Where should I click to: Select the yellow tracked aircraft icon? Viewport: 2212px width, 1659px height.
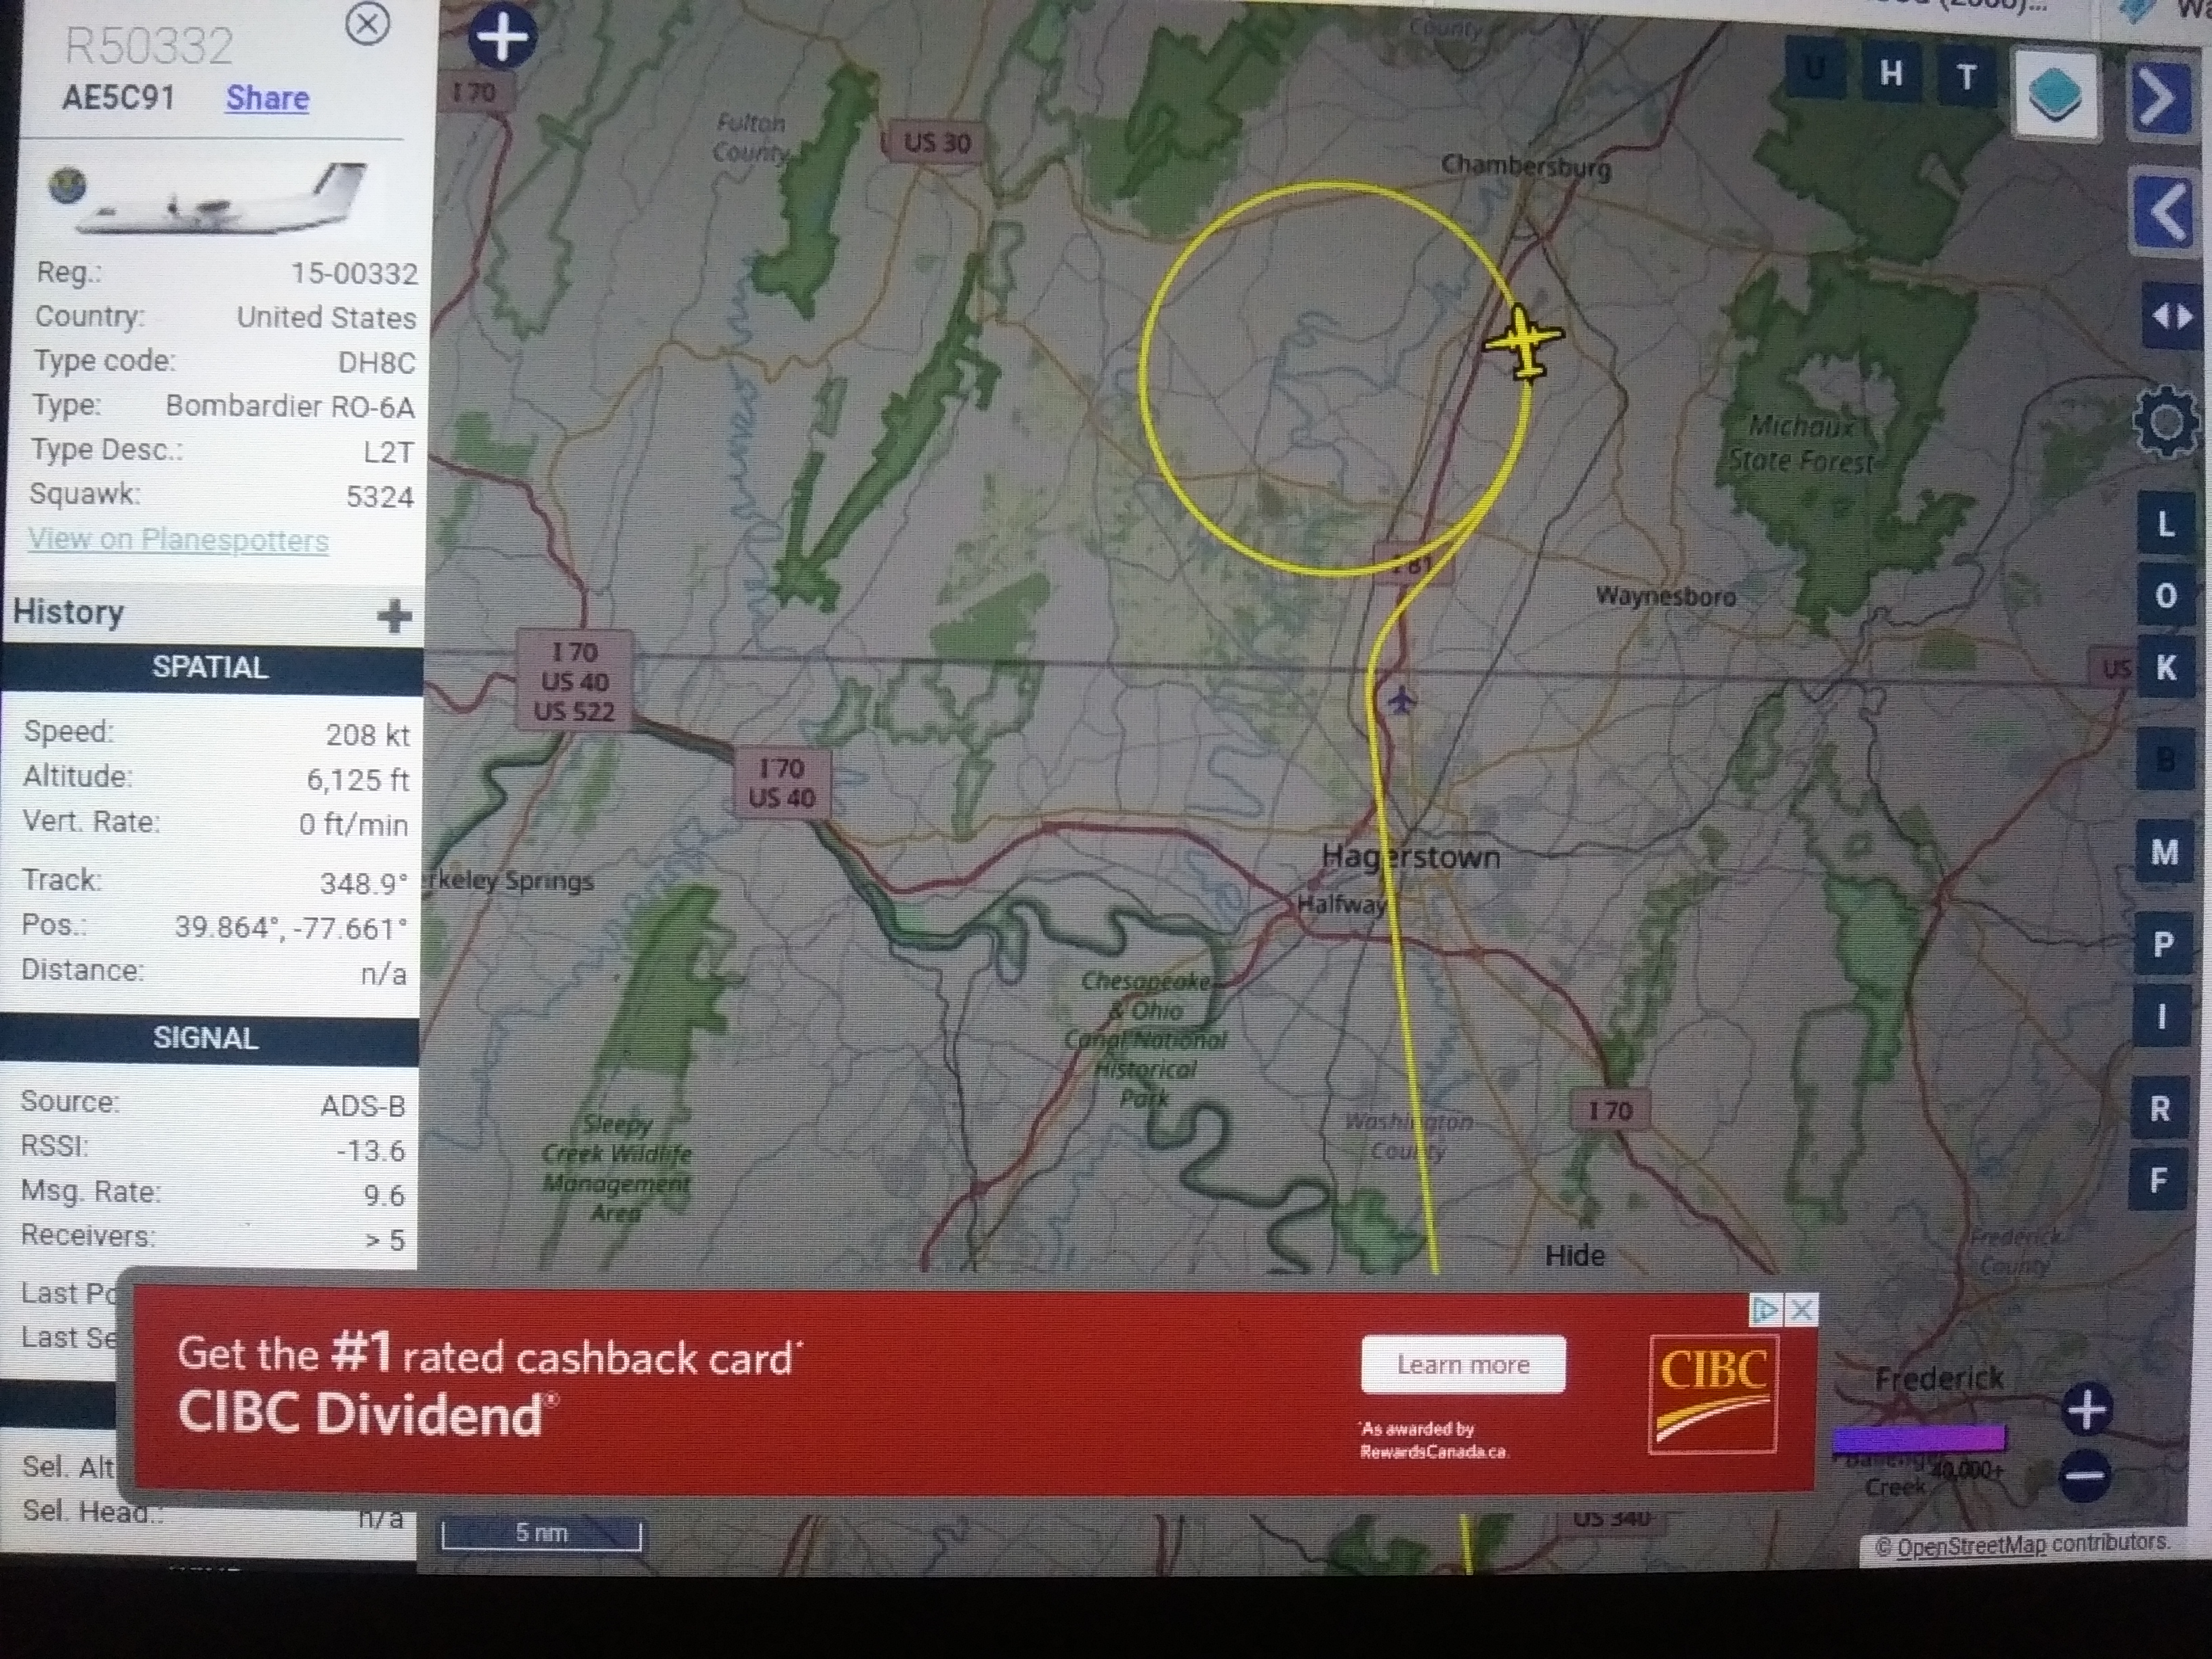pos(1524,343)
